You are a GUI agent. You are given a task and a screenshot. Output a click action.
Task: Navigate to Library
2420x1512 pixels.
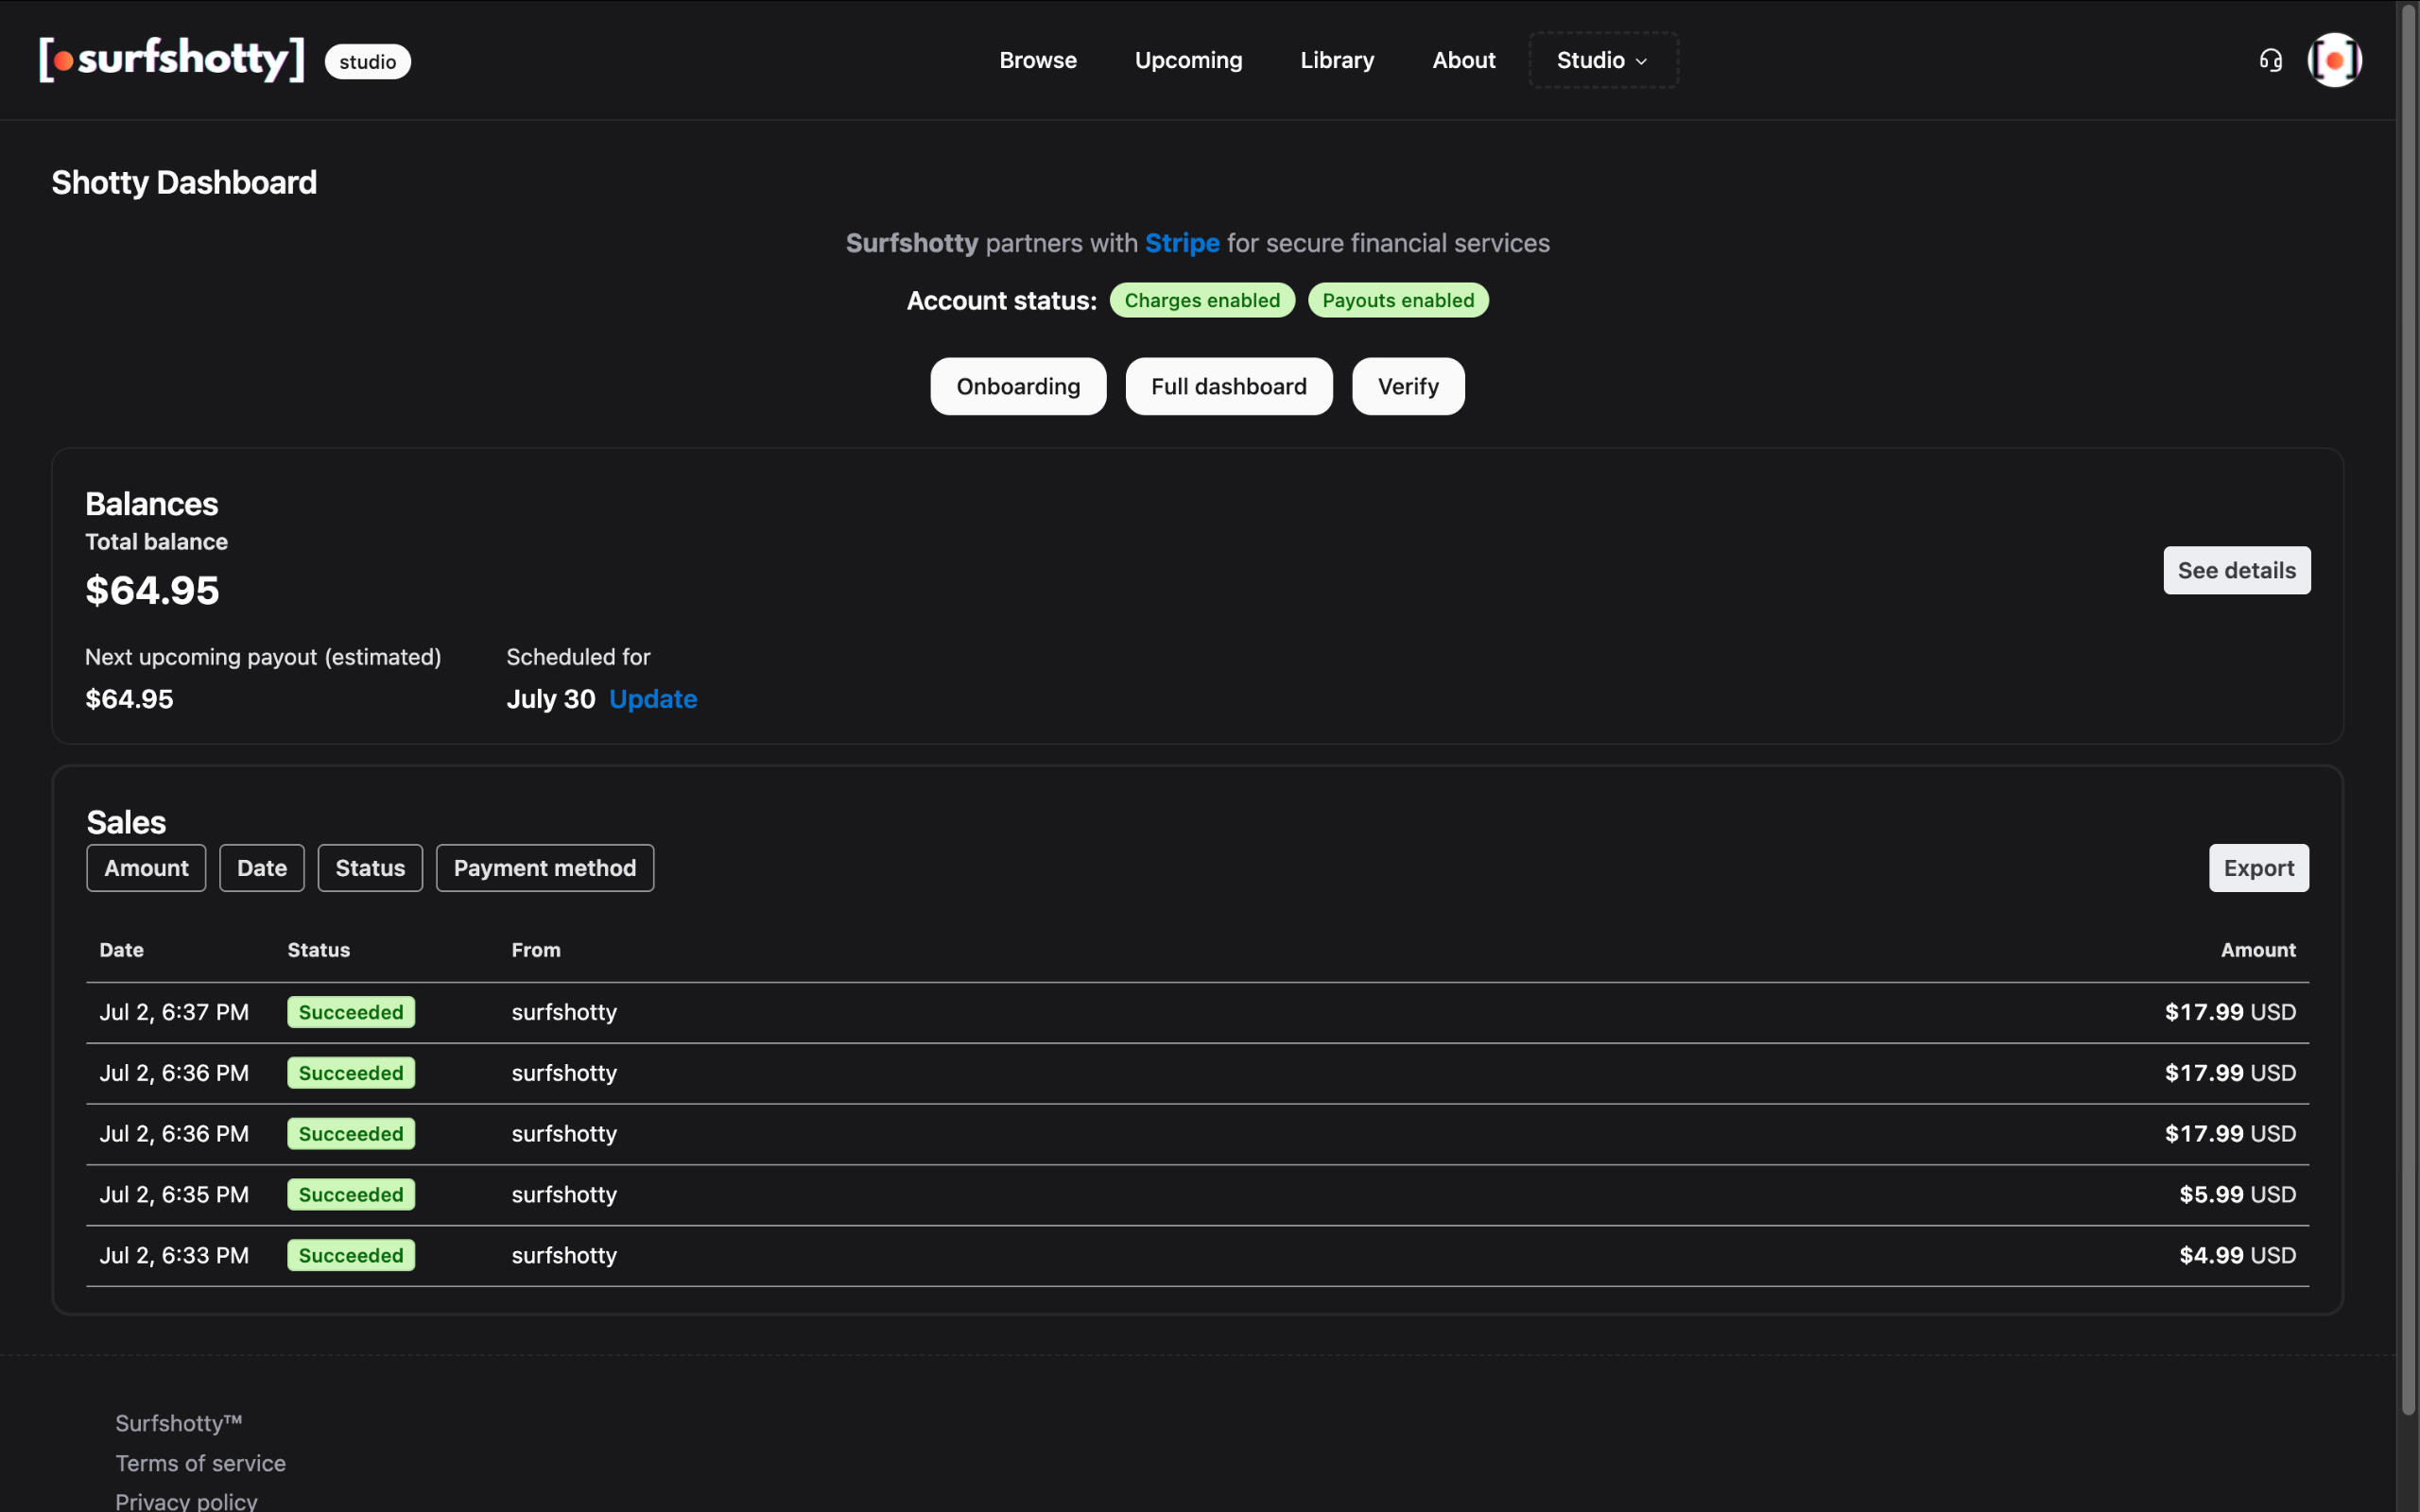(x=1337, y=60)
